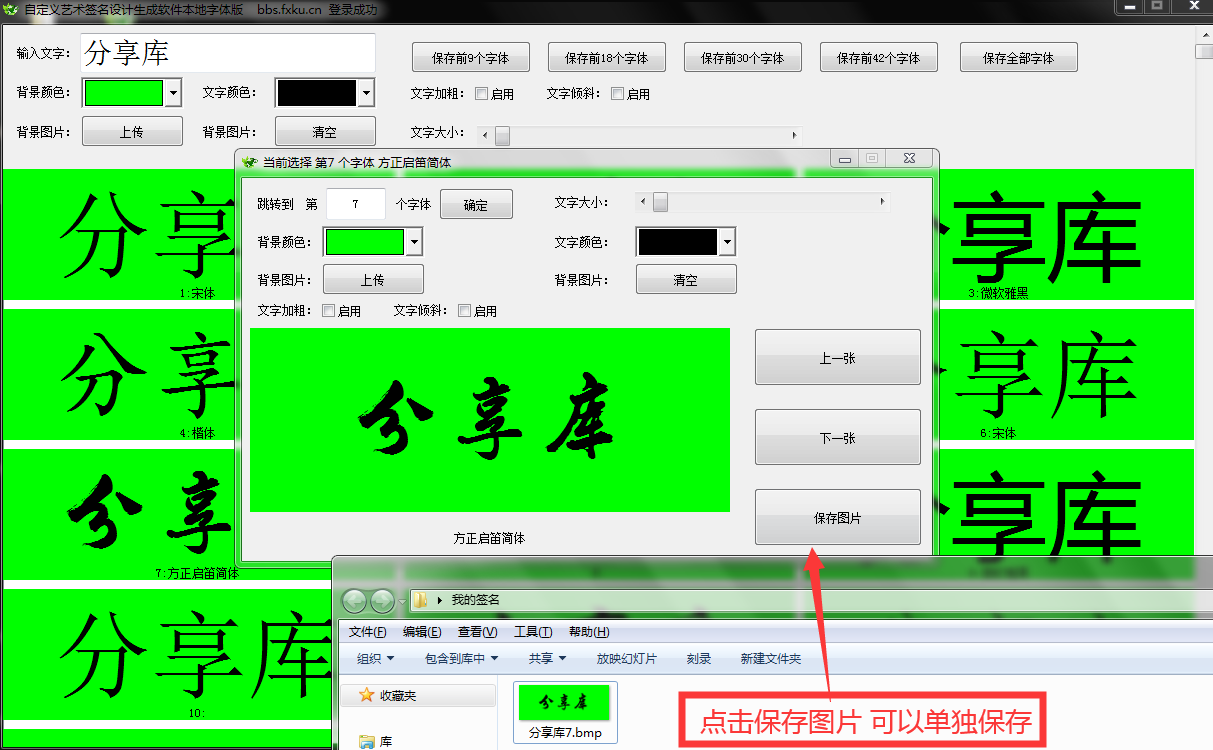
Task: Click the dialog text size slider thumb
Action: coord(660,202)
